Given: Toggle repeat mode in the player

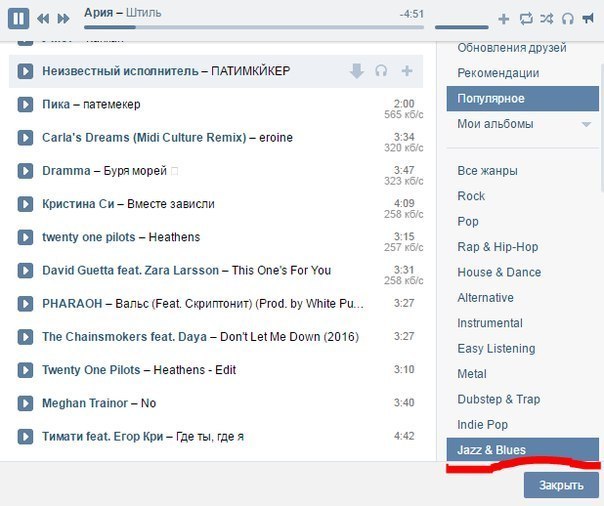Looking at the screenshot, I should pos(525,19).
